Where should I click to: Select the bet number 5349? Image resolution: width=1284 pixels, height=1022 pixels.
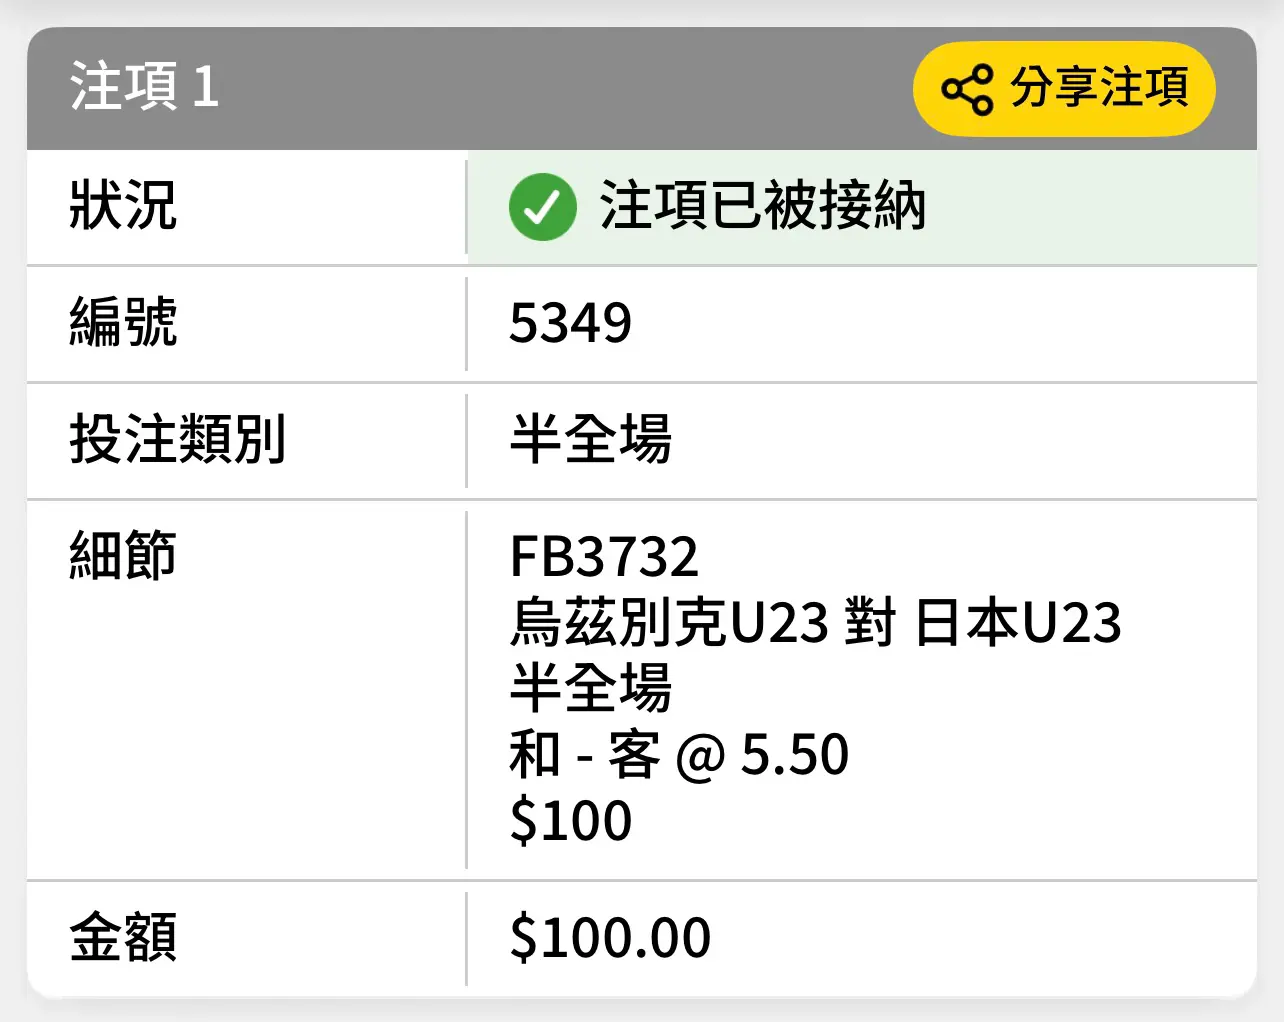pyautogui.click(x=570, y=323)
